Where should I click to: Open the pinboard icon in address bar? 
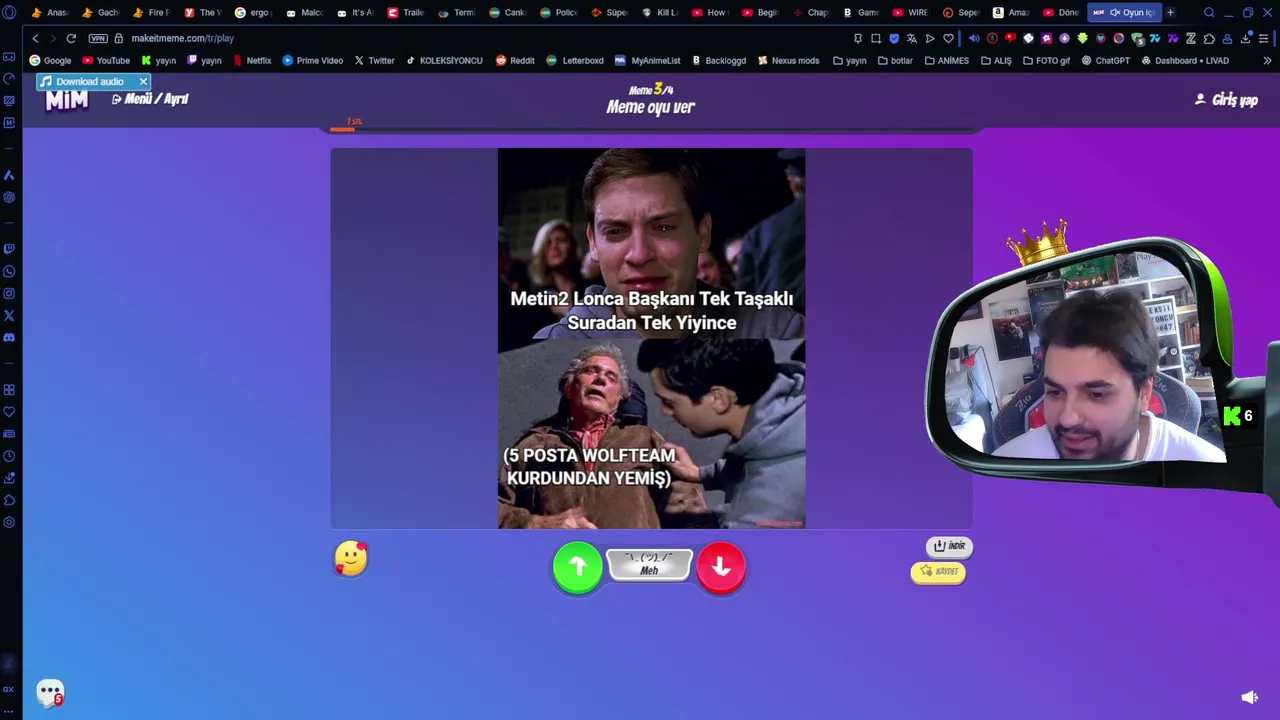(857, 38)
